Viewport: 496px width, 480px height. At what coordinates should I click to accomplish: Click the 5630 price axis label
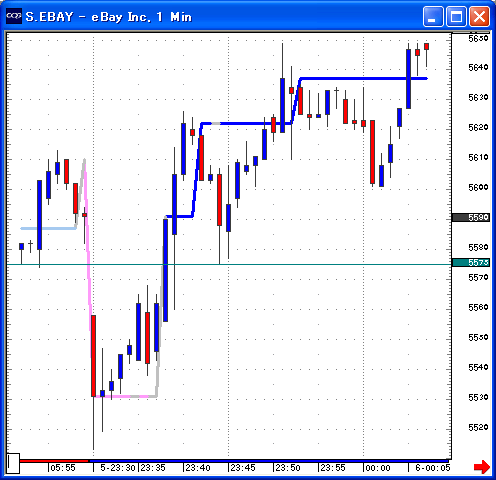pos(478,98)
